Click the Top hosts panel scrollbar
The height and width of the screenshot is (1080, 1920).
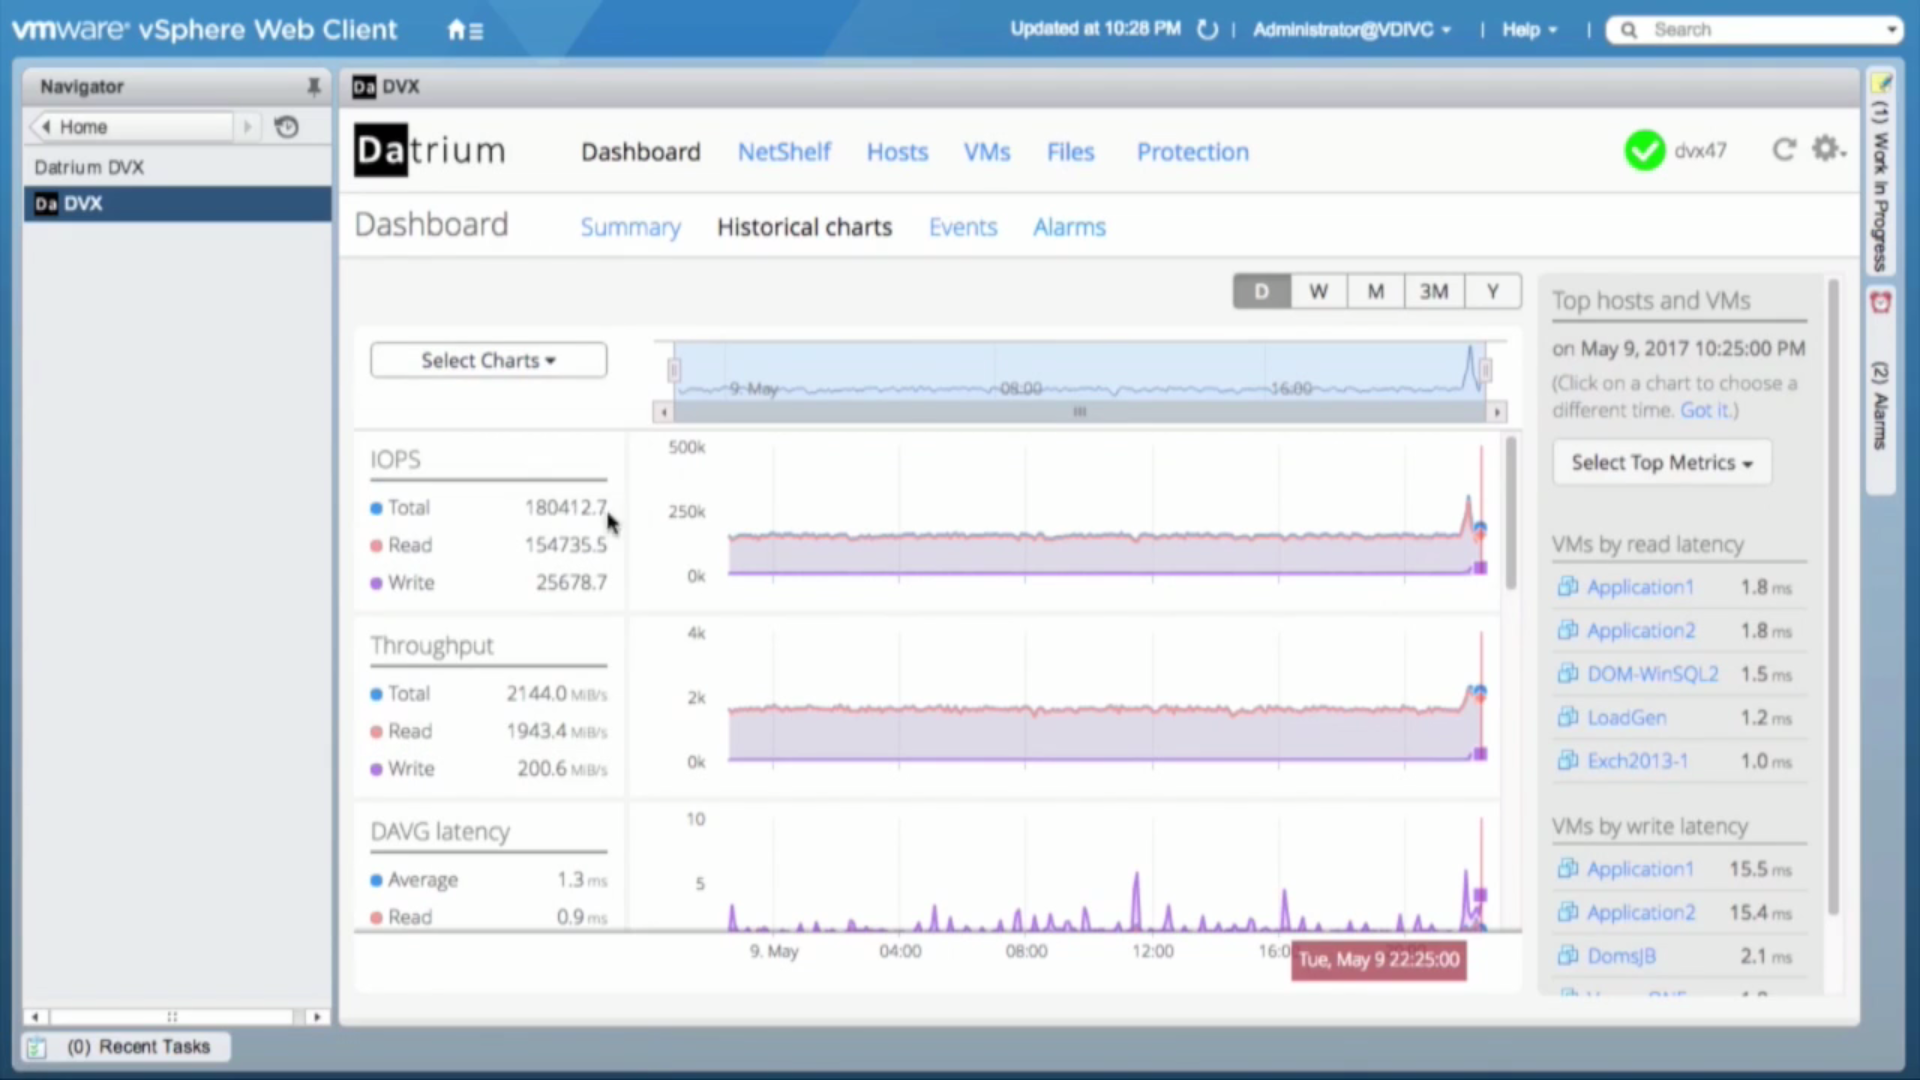[1833, 596]
